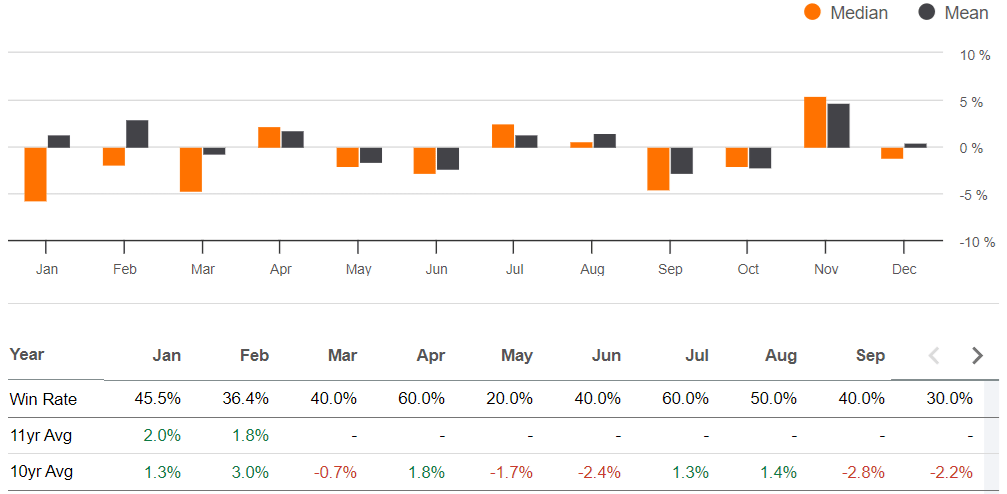Click the November median orange bar
Screen dimensions: 1007x494
815,122
